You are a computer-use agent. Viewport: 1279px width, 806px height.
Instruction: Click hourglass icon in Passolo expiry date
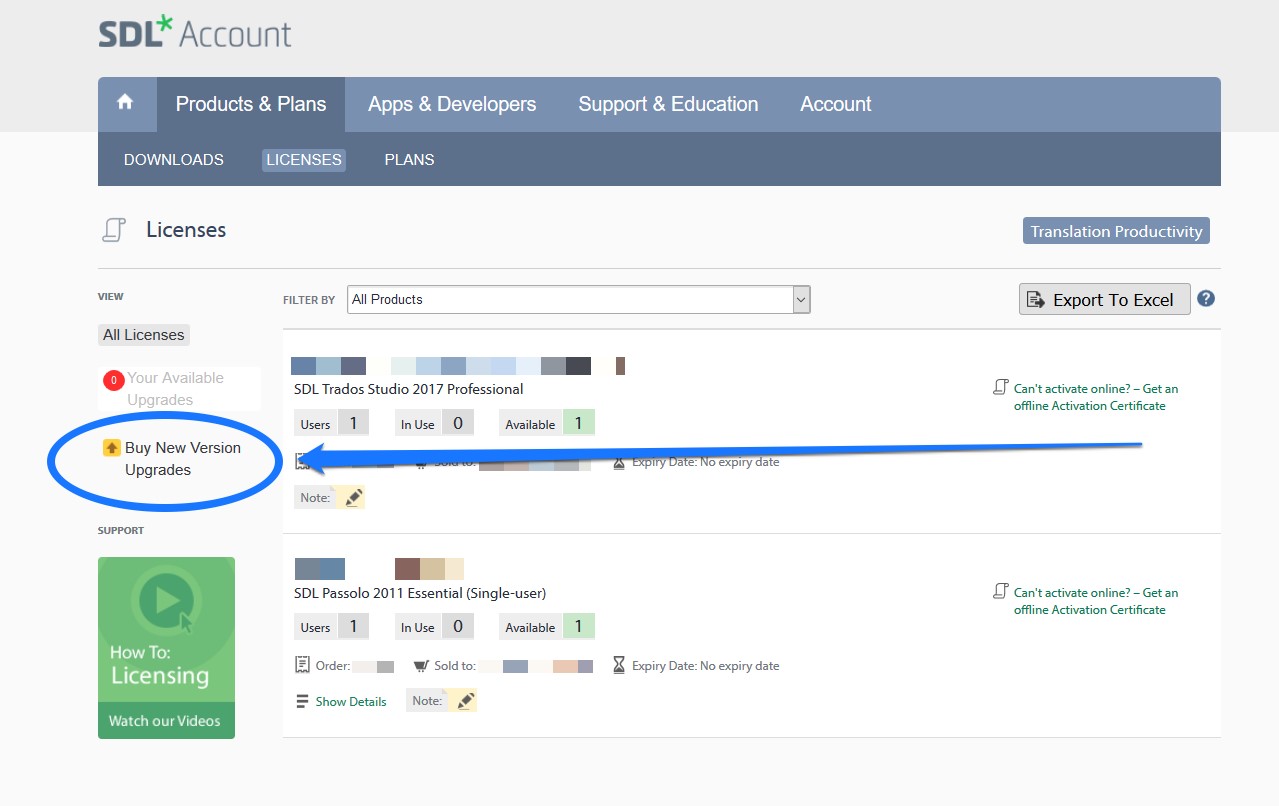619,665
